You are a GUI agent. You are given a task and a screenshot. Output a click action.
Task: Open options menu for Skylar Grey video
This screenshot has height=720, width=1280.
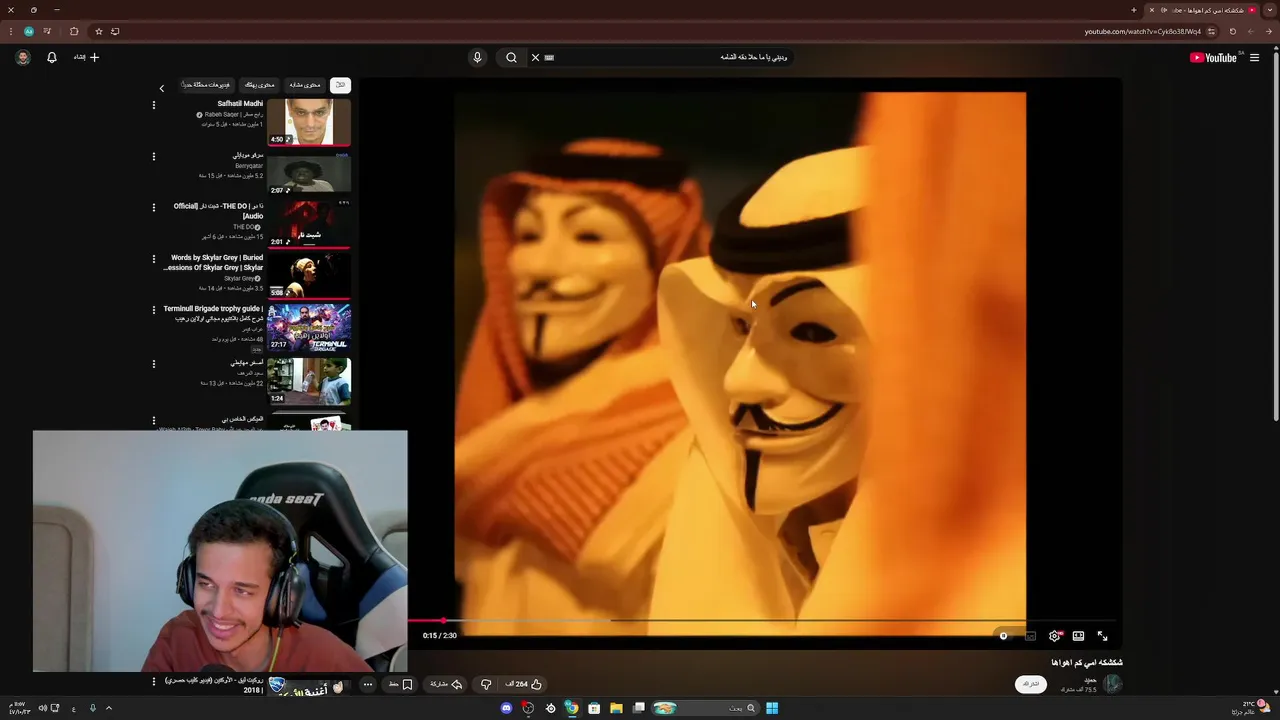(x=154, y=260)
